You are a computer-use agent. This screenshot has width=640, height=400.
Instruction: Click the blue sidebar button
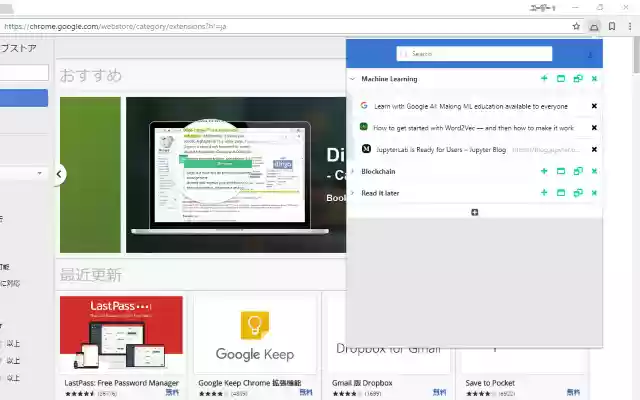click(24, 98)
